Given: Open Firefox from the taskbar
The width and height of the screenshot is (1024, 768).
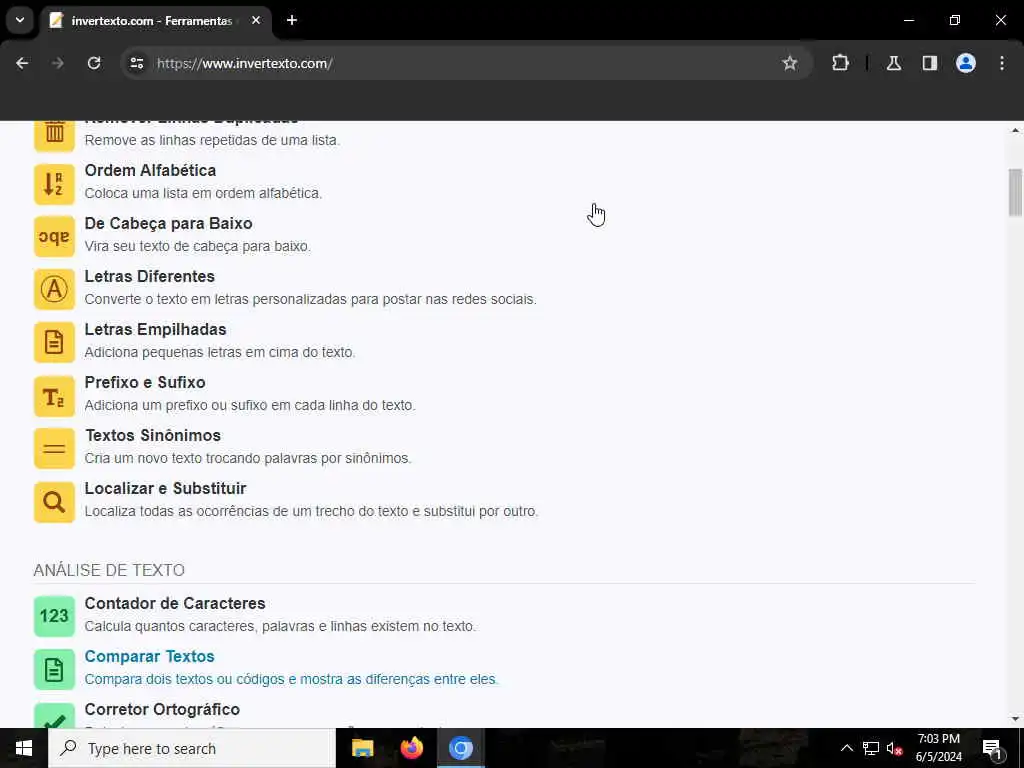Looking at the screenshot, I should click(x=411, y=748).
